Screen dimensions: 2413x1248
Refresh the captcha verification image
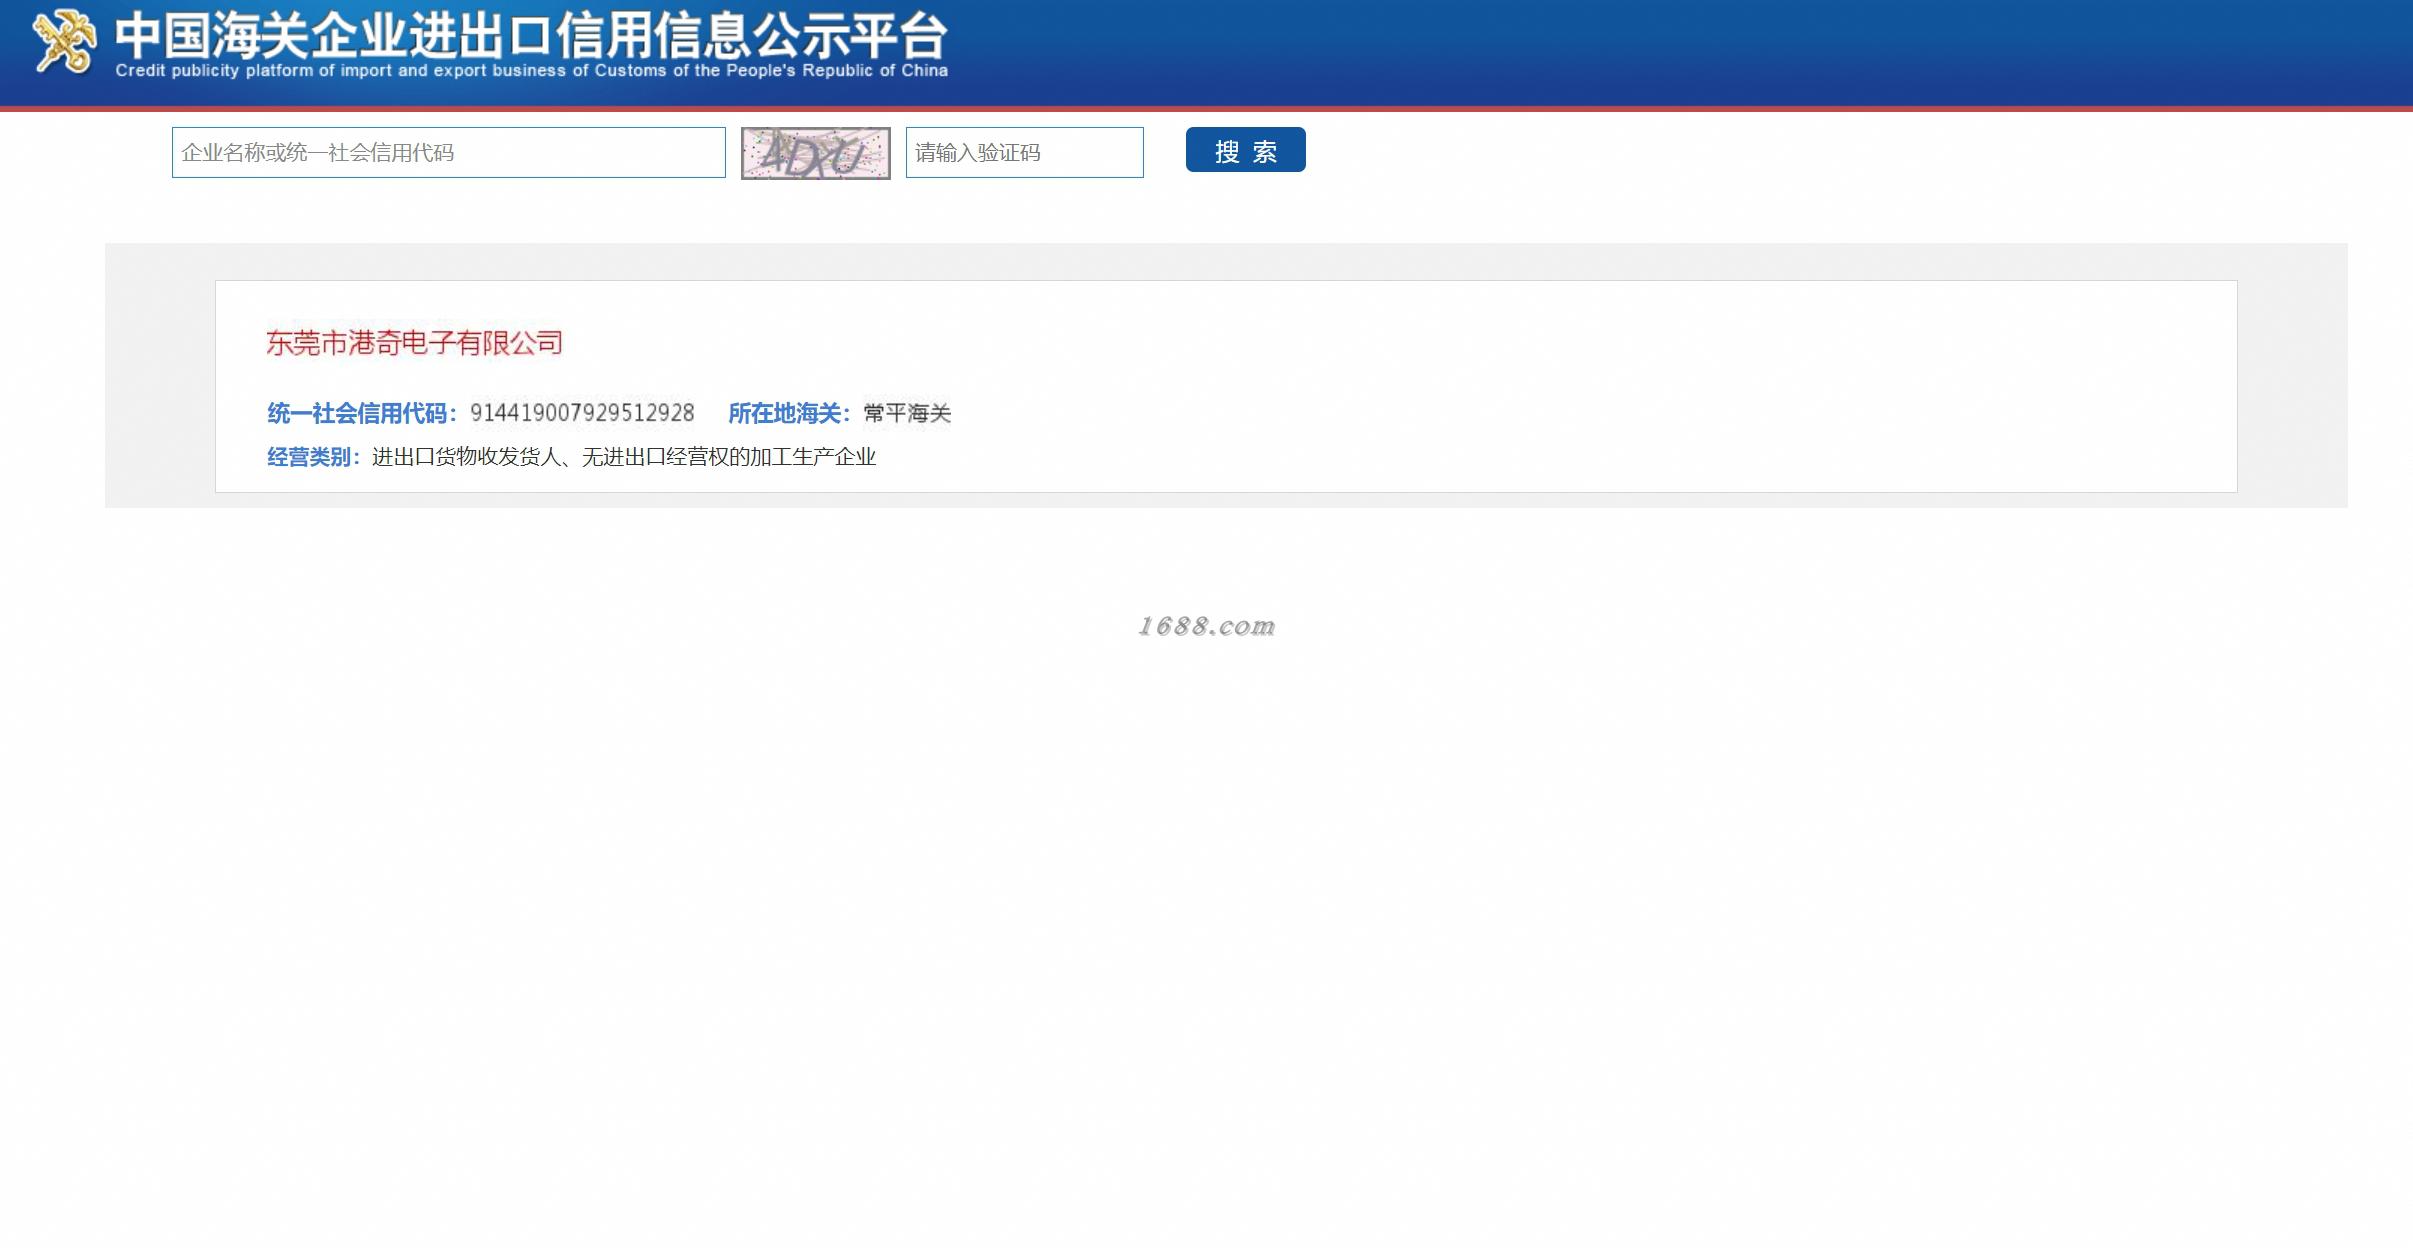(815, 153)
